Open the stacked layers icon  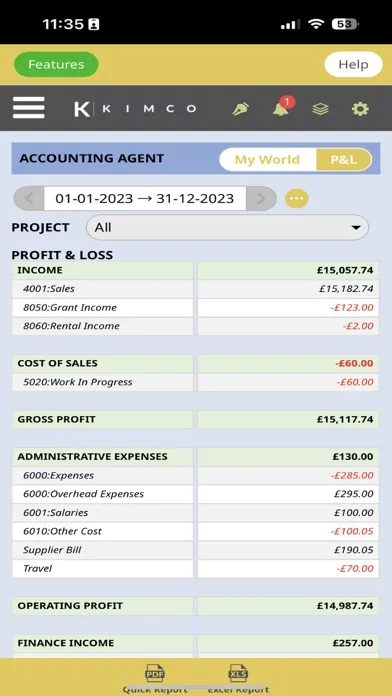pos(320,109)
